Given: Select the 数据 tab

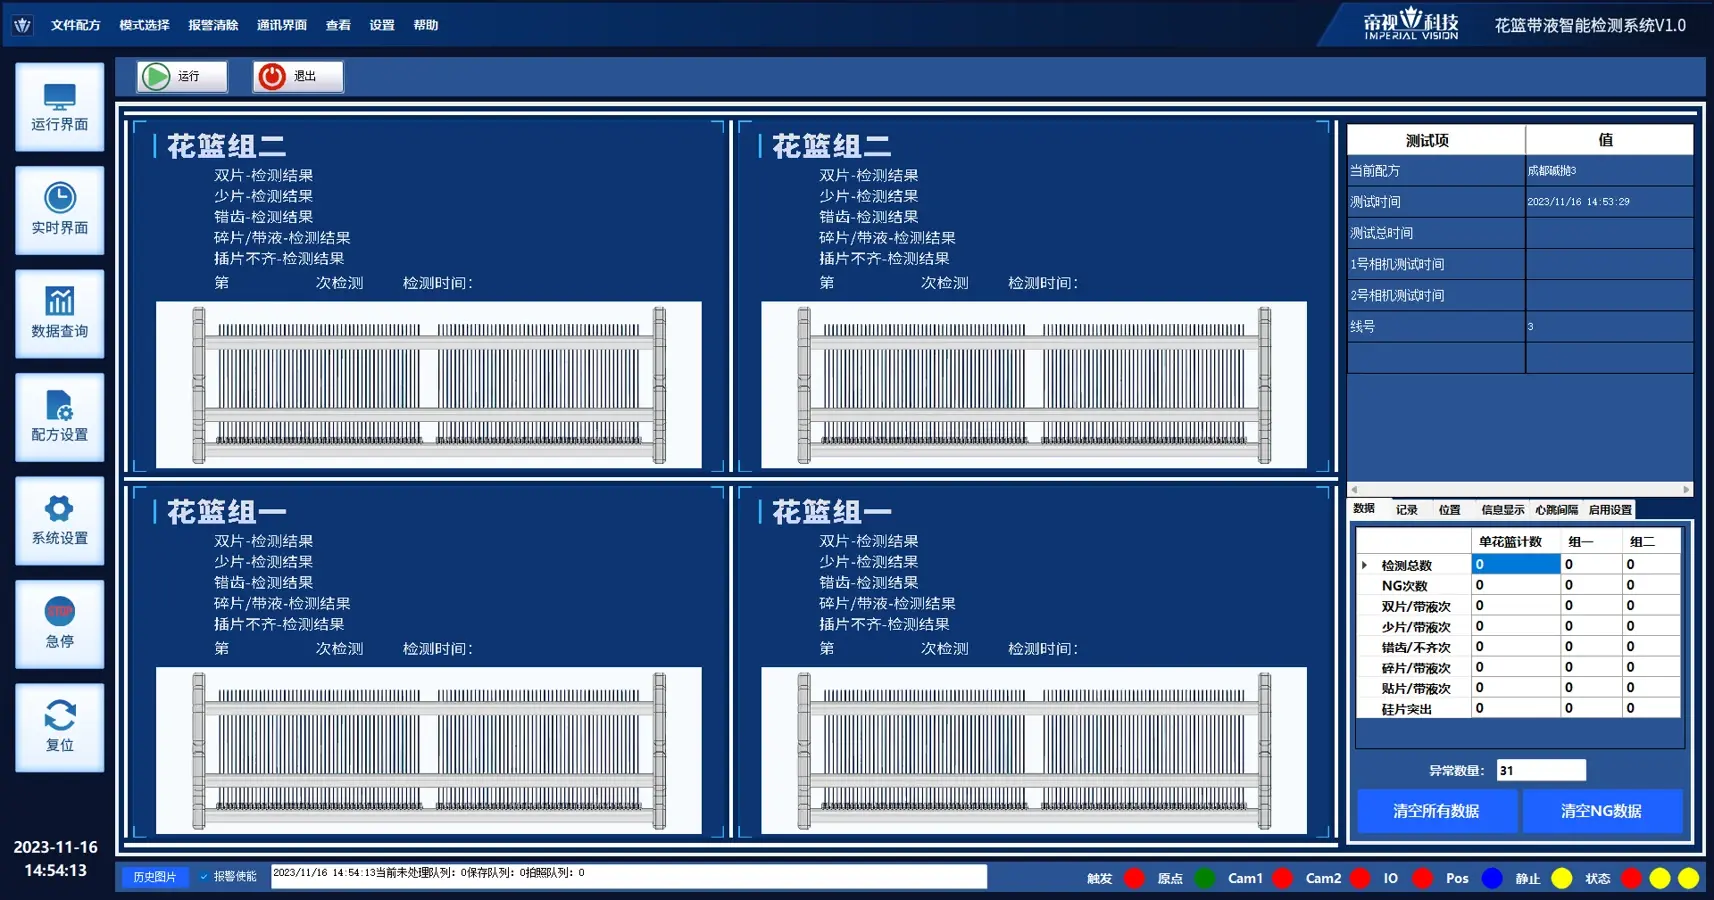Looking at the screenshot, I should [1364, 509].
